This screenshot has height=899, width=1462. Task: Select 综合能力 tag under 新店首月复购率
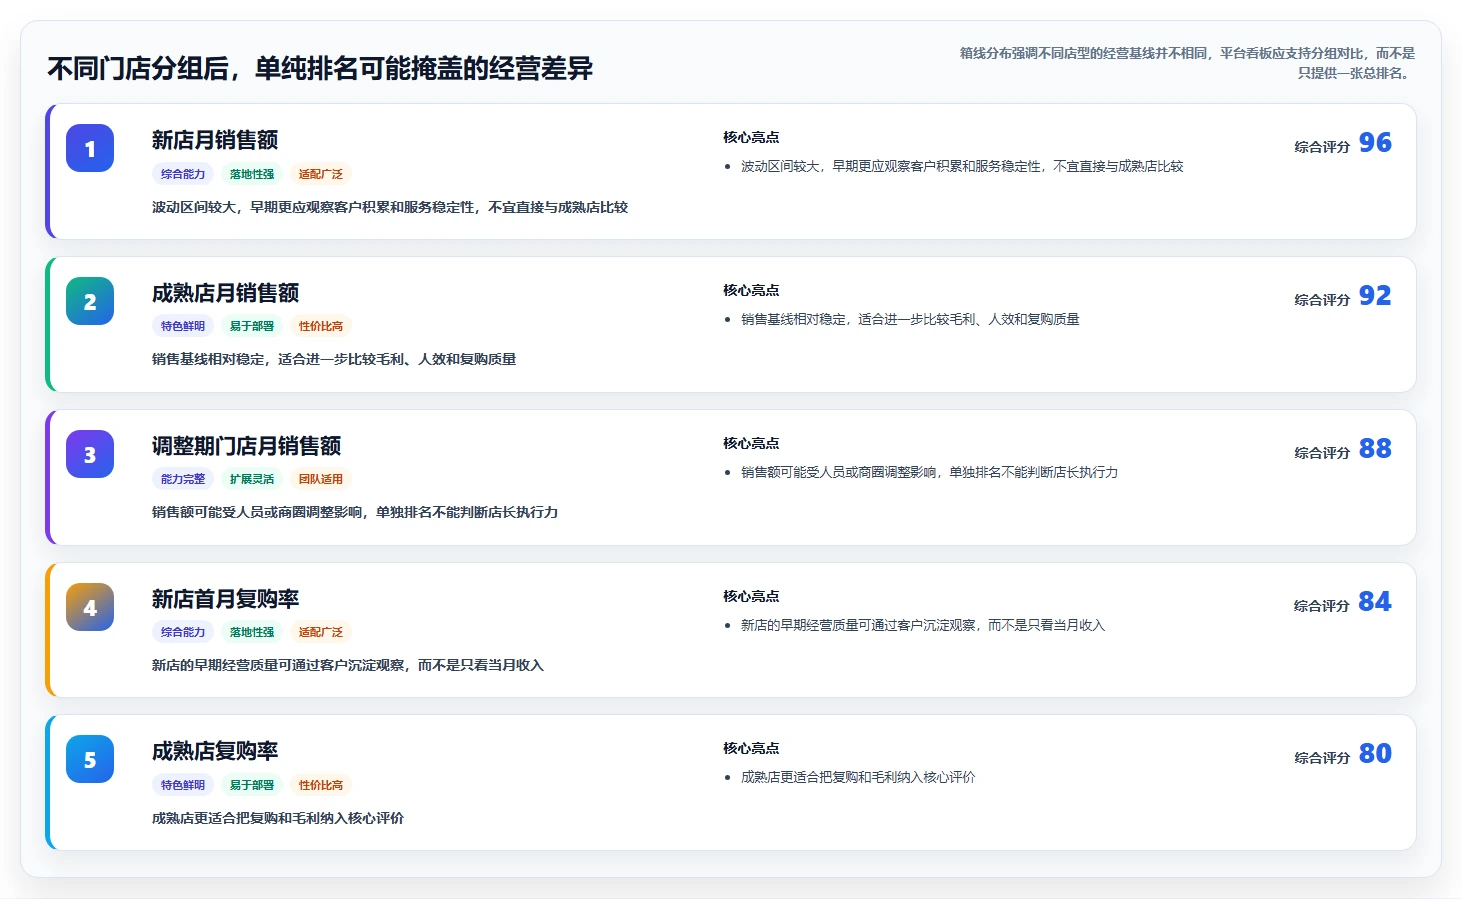pos(183,632)
